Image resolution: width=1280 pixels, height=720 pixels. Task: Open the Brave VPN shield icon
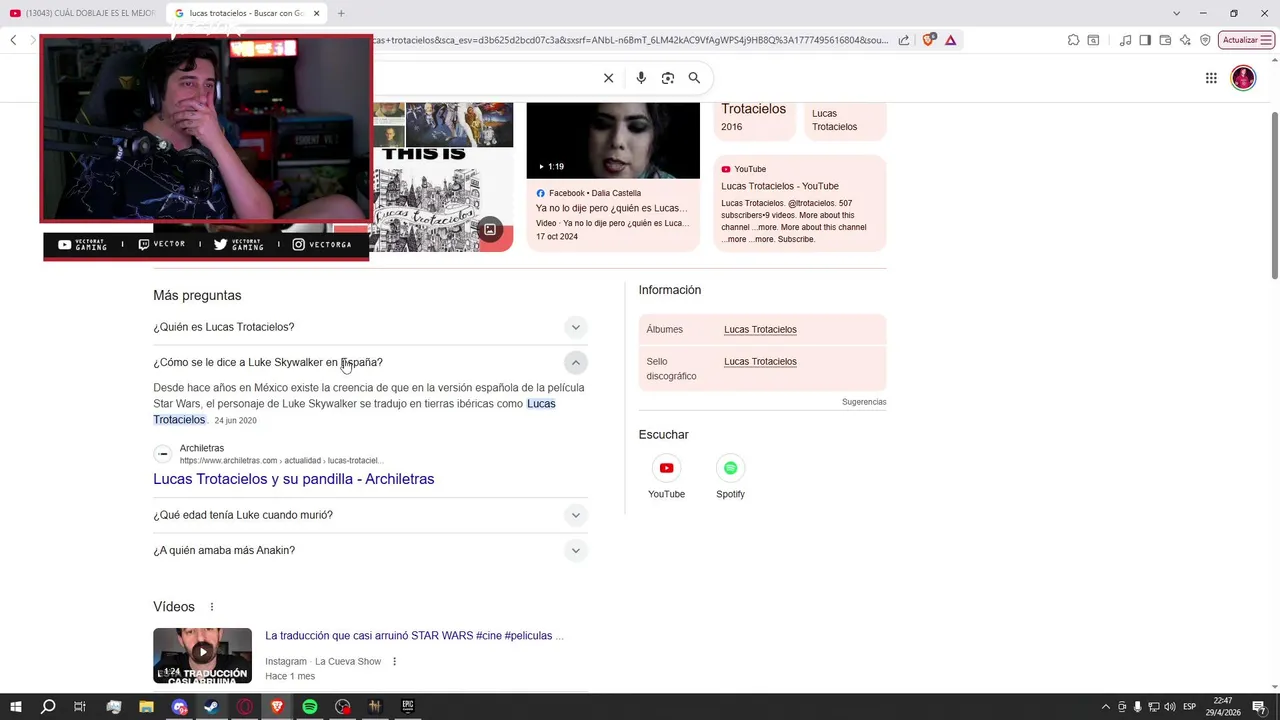click(x=1205, y=40)
